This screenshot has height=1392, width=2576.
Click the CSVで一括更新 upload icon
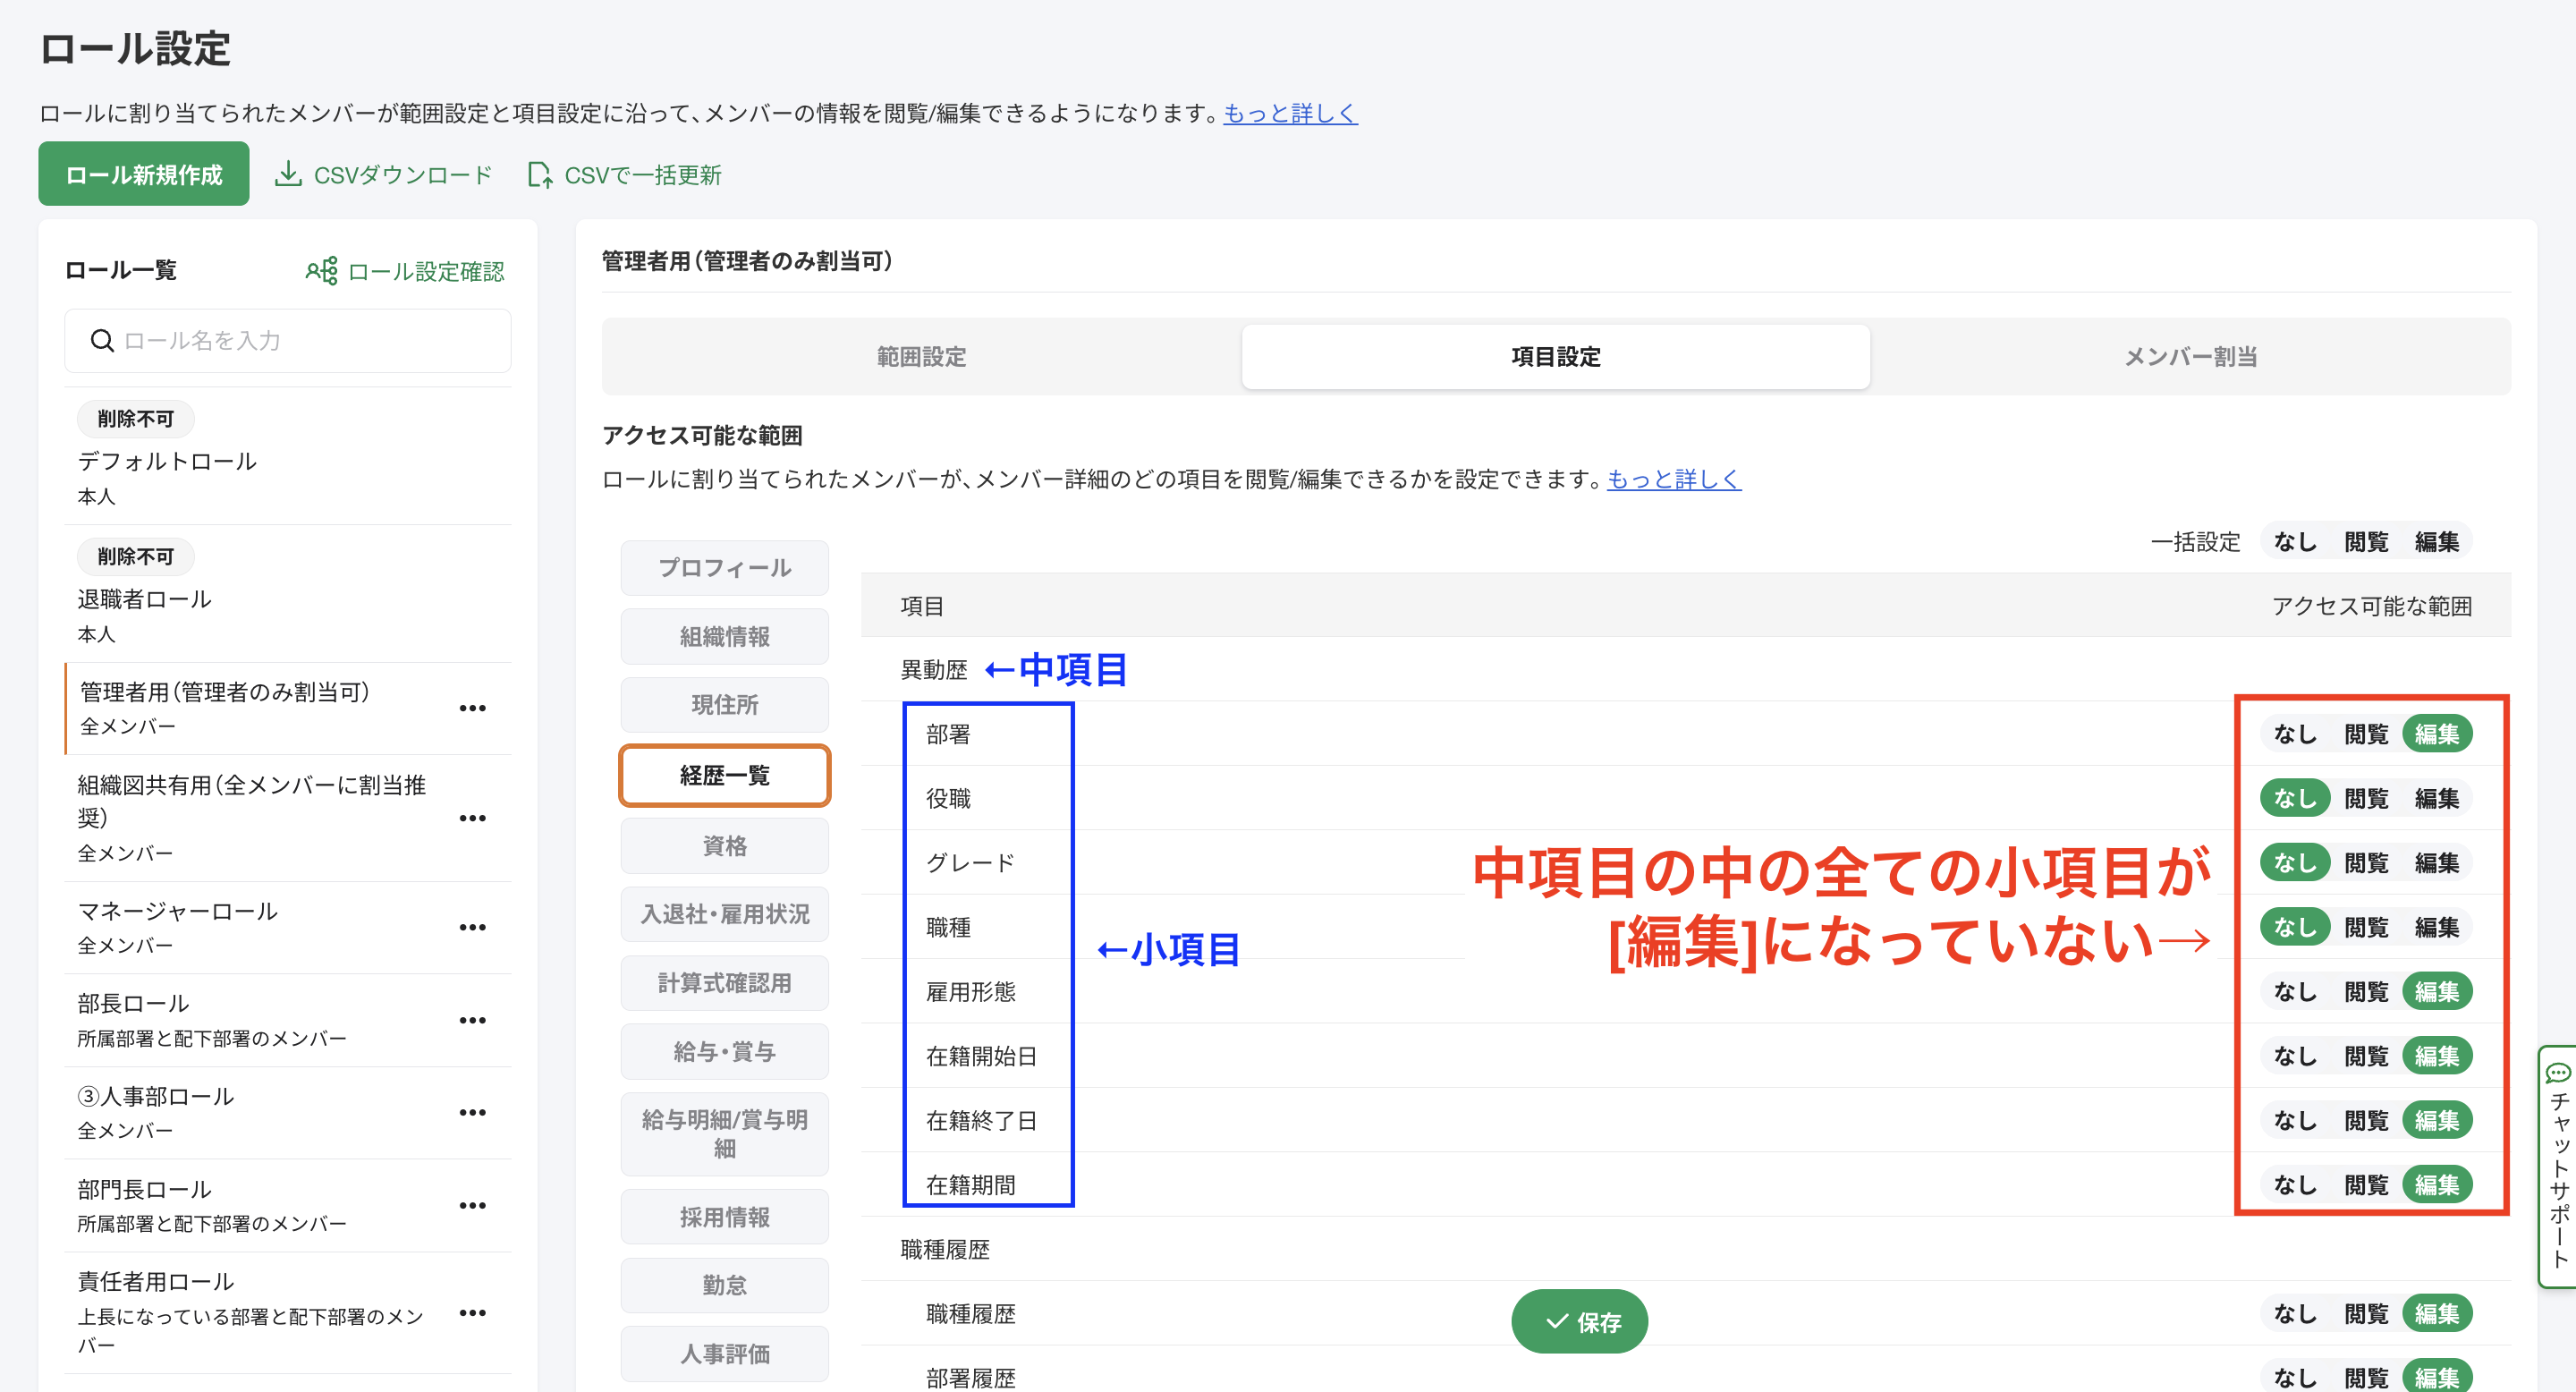point(540,174)
